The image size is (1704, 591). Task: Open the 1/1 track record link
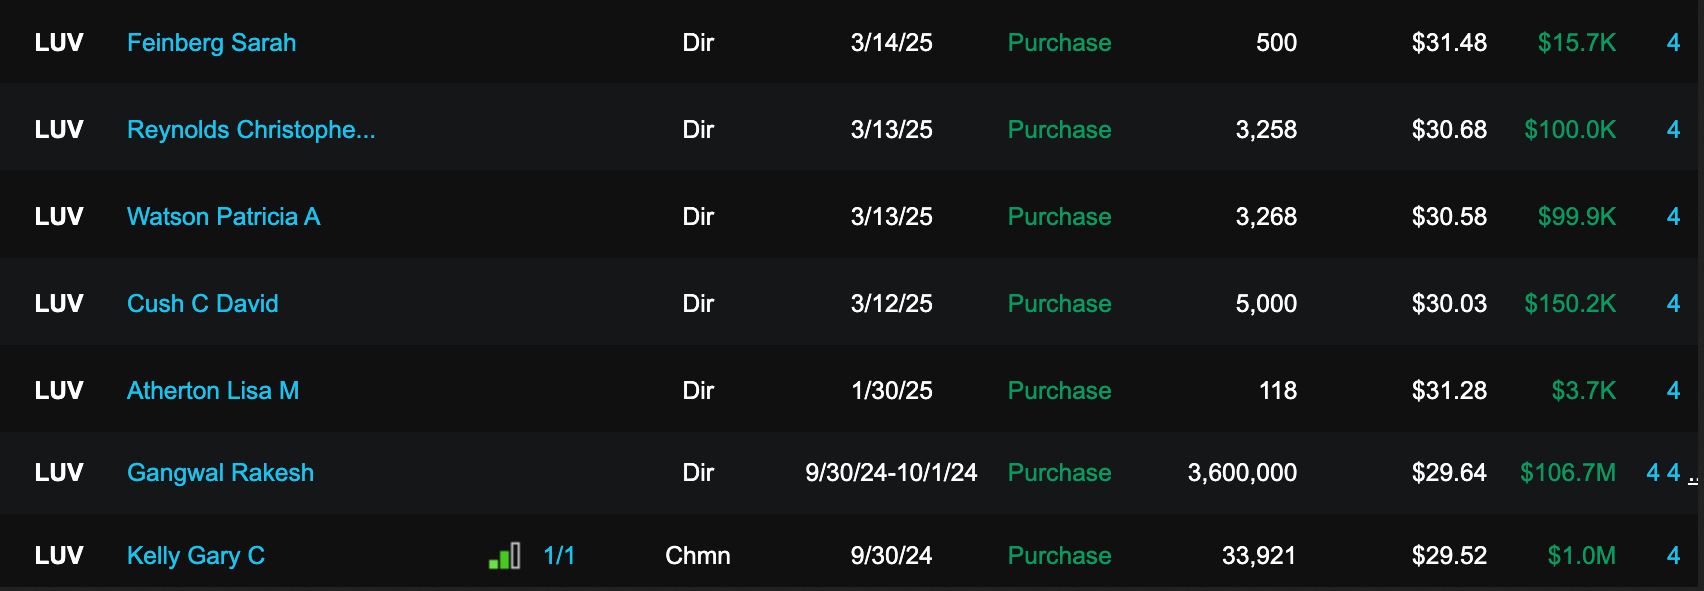559,556
